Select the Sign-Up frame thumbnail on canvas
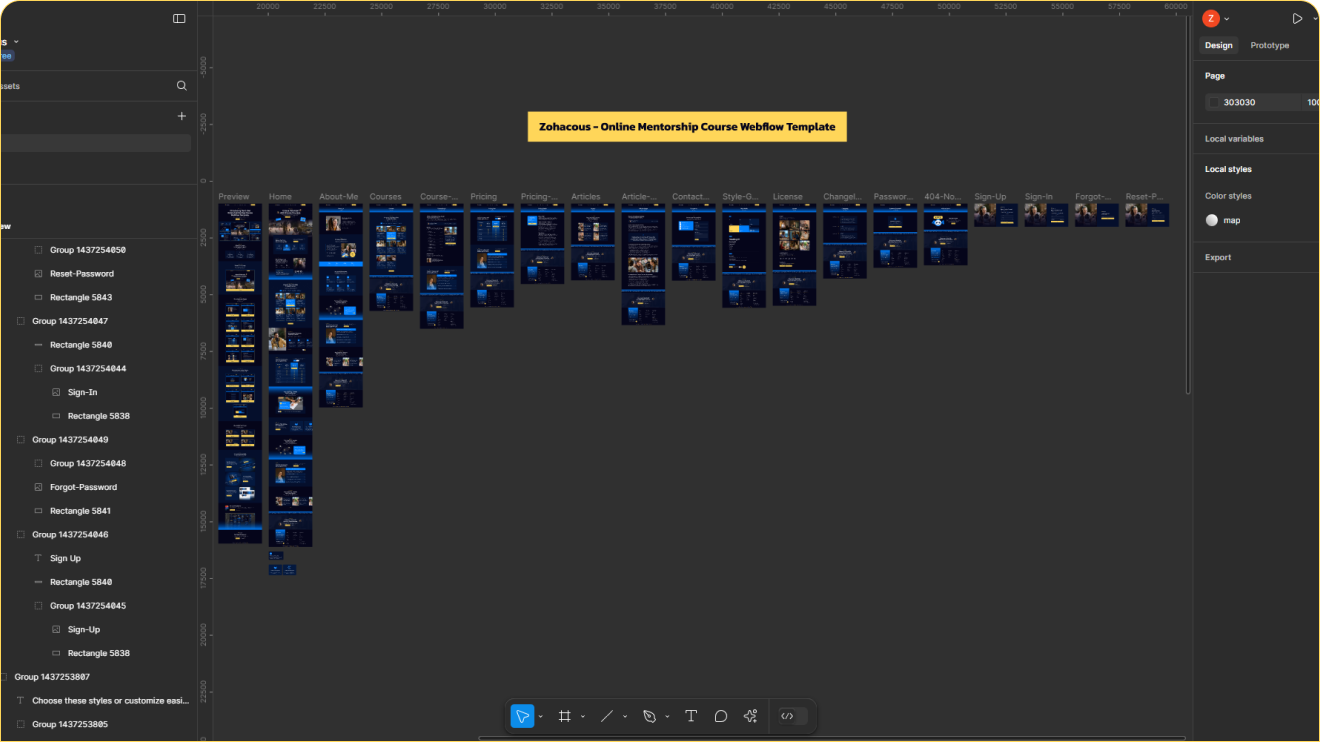This screenshot has height=742, width=1320. click(996, 215)
